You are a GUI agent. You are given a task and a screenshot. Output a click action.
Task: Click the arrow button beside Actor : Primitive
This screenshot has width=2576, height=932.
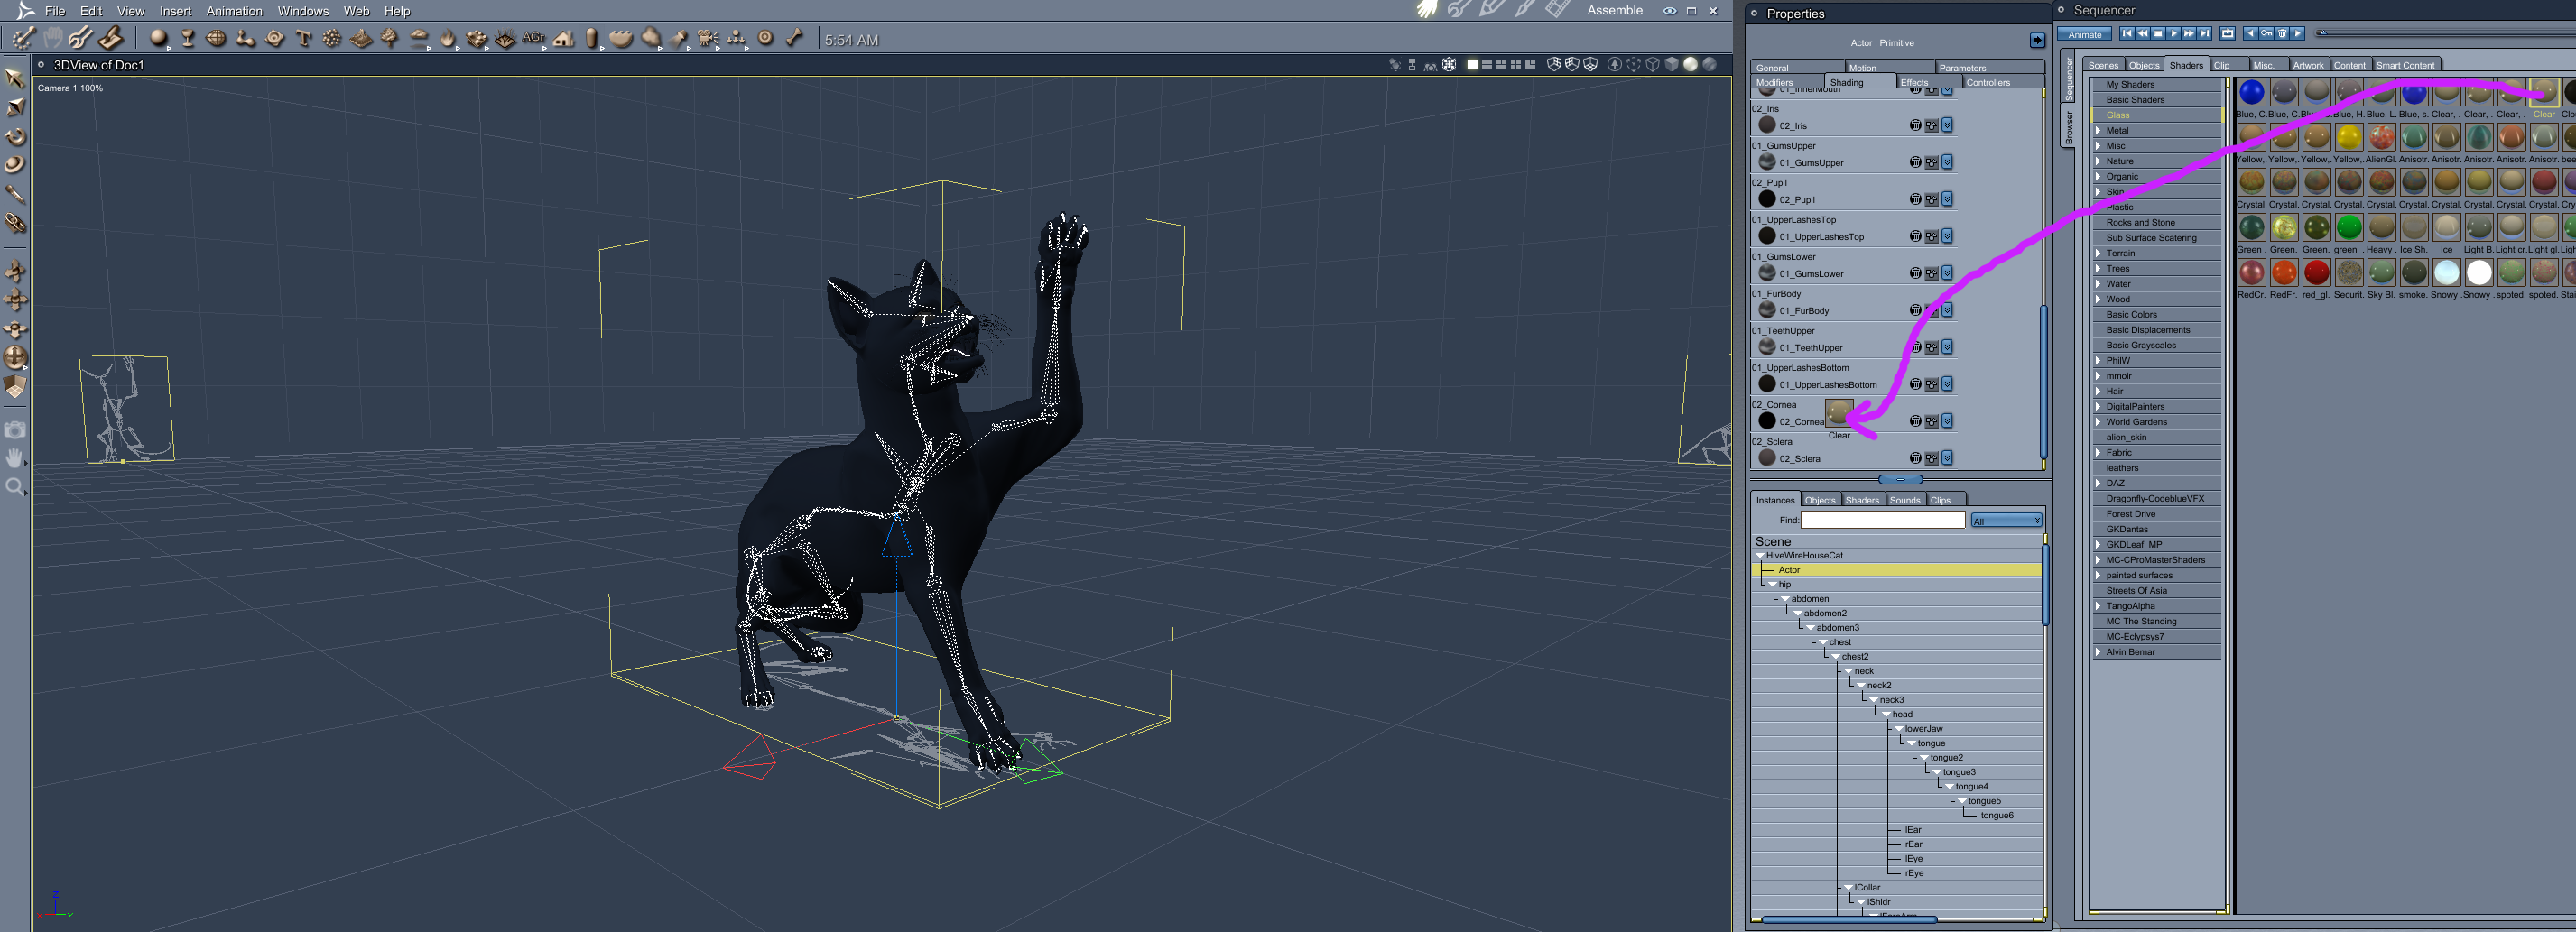[2037, 41]
